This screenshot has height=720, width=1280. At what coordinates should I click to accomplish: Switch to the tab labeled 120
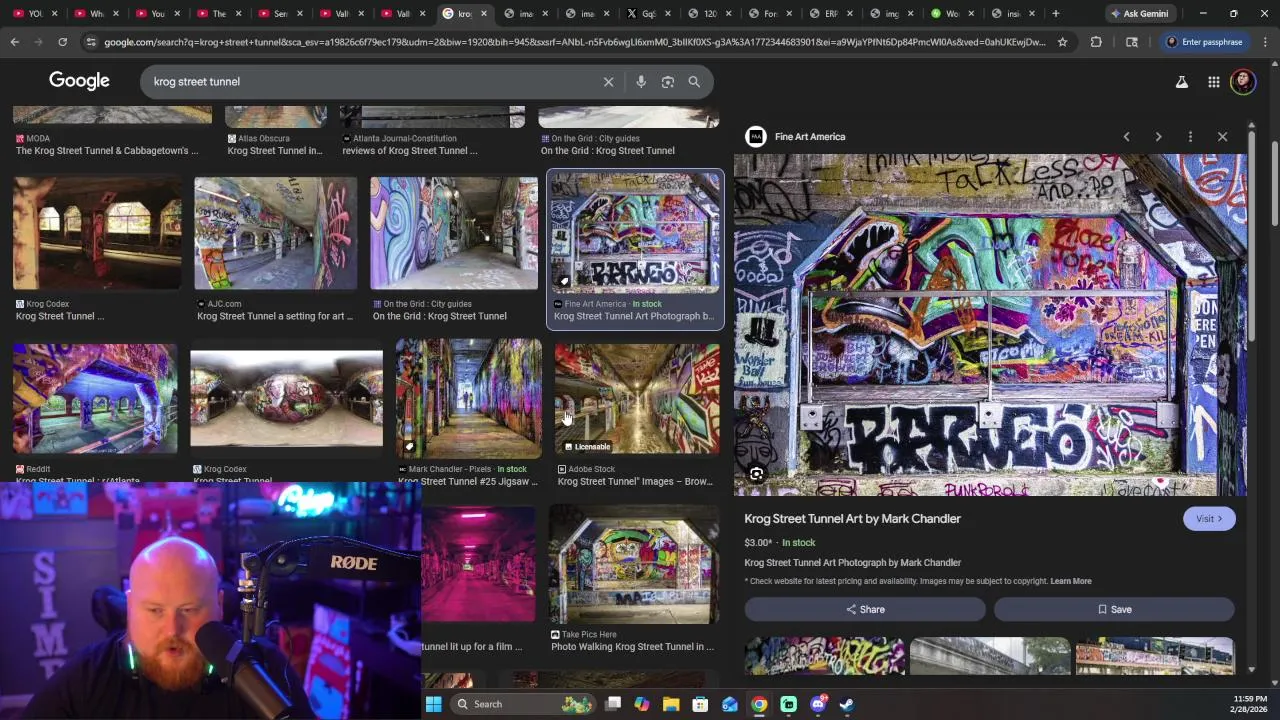pyautogui.click(x=709, y=14)
